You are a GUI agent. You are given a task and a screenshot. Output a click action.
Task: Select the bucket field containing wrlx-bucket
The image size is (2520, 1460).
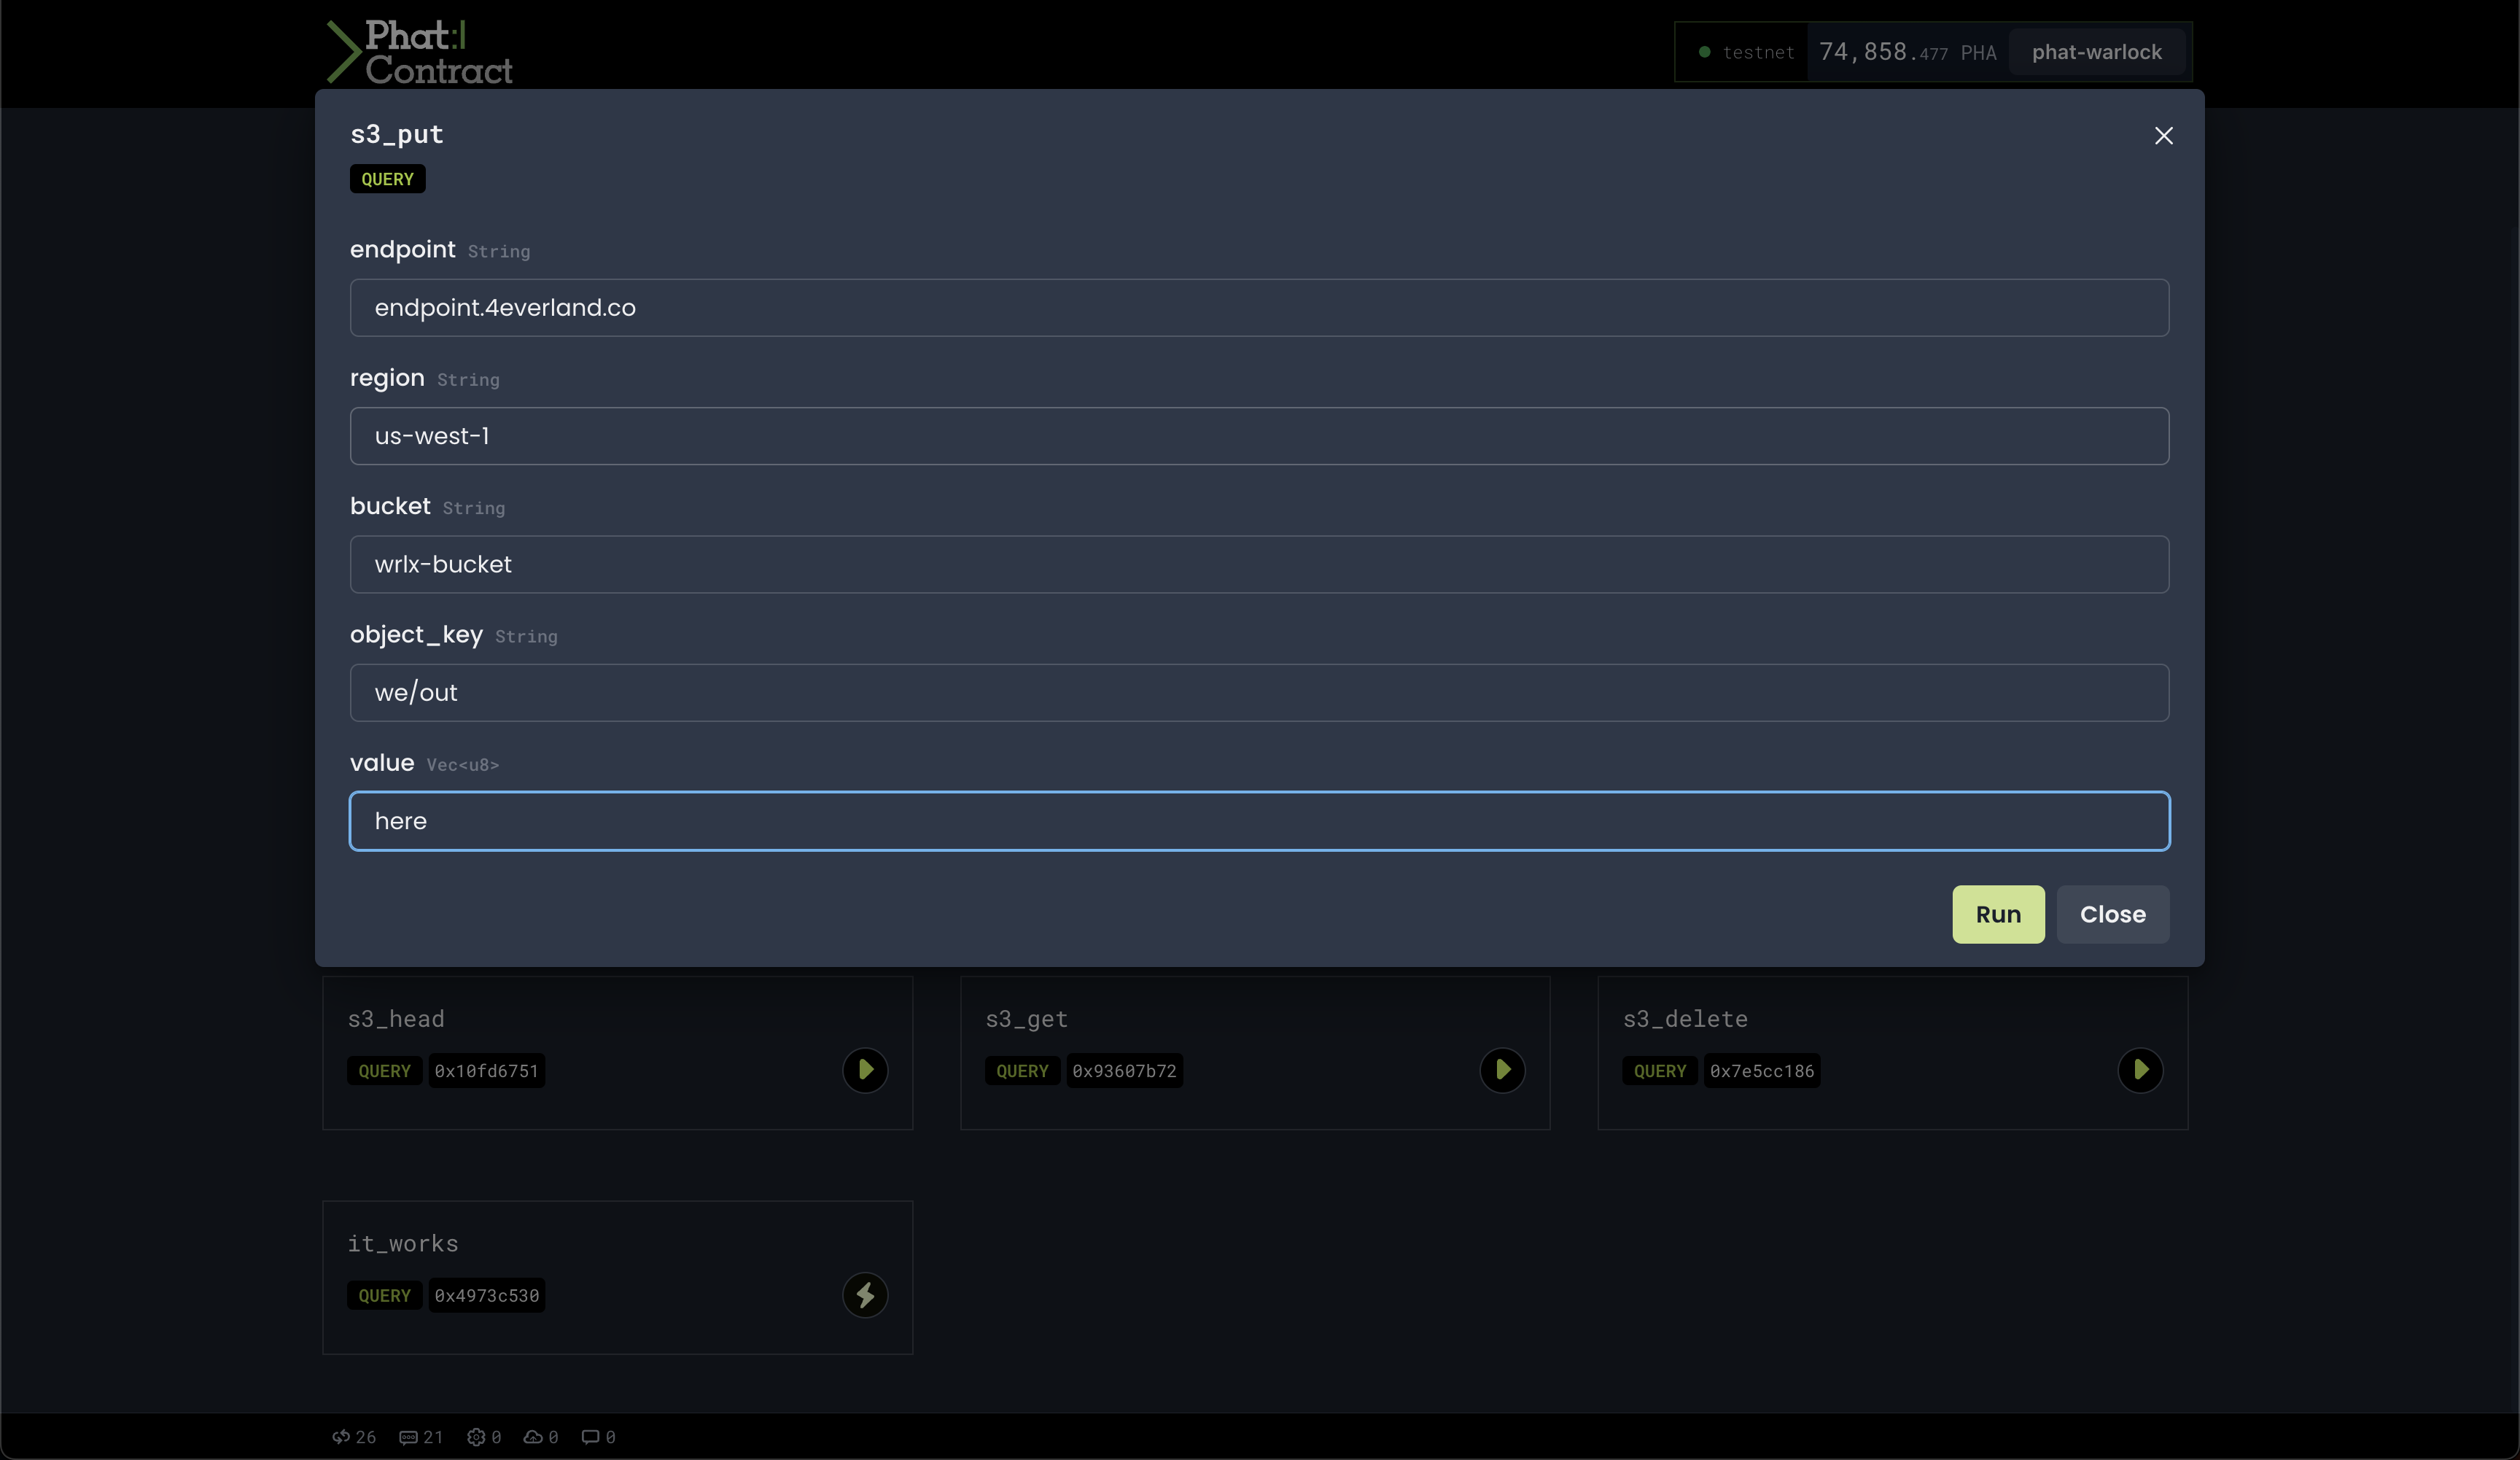(1258, 564)
